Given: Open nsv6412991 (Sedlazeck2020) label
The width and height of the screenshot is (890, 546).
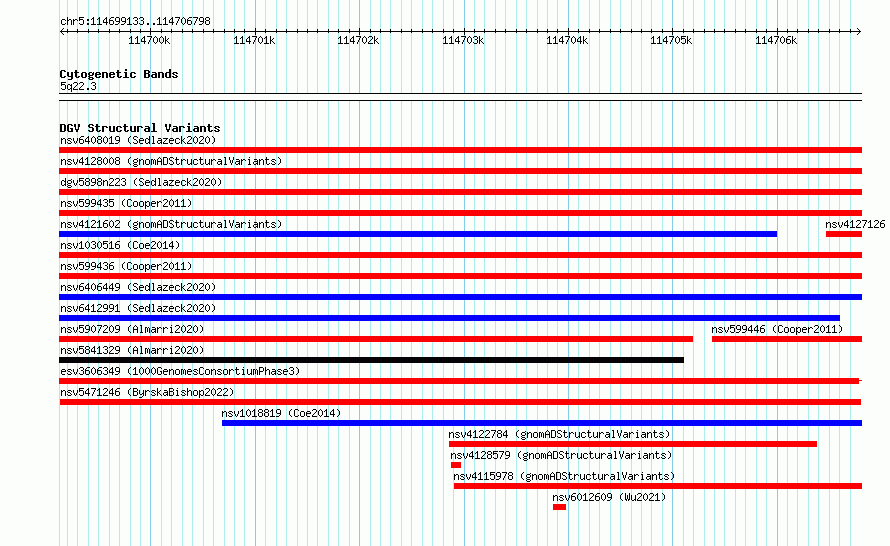Looking at the screenshot, I should point(138,308).
